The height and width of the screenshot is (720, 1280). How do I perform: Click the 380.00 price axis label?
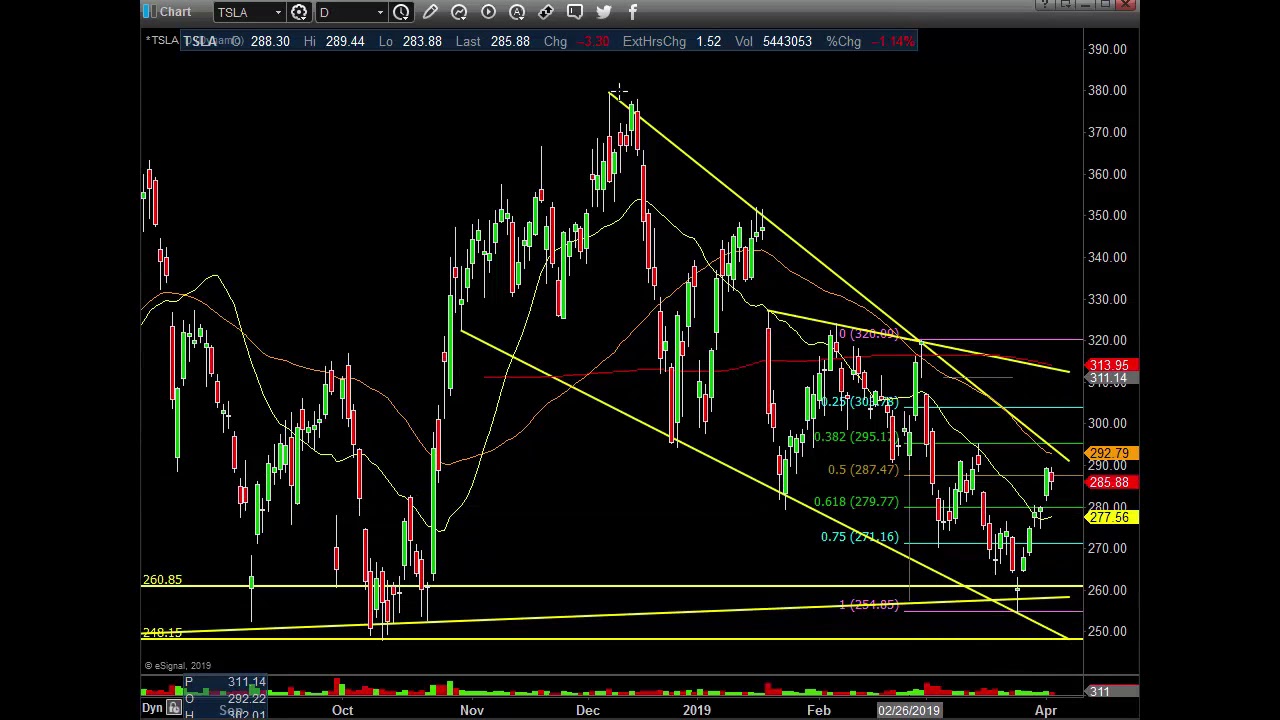coord(1106,90)
